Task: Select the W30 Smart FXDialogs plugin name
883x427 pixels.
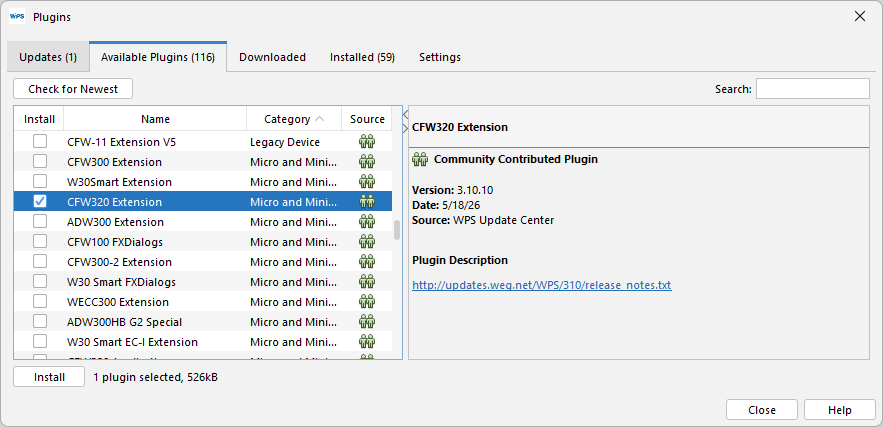Action: click(122, 282)
